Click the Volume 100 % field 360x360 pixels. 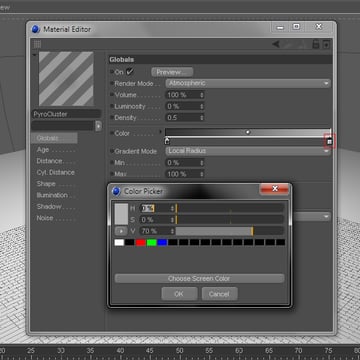(x=182, y=95)
